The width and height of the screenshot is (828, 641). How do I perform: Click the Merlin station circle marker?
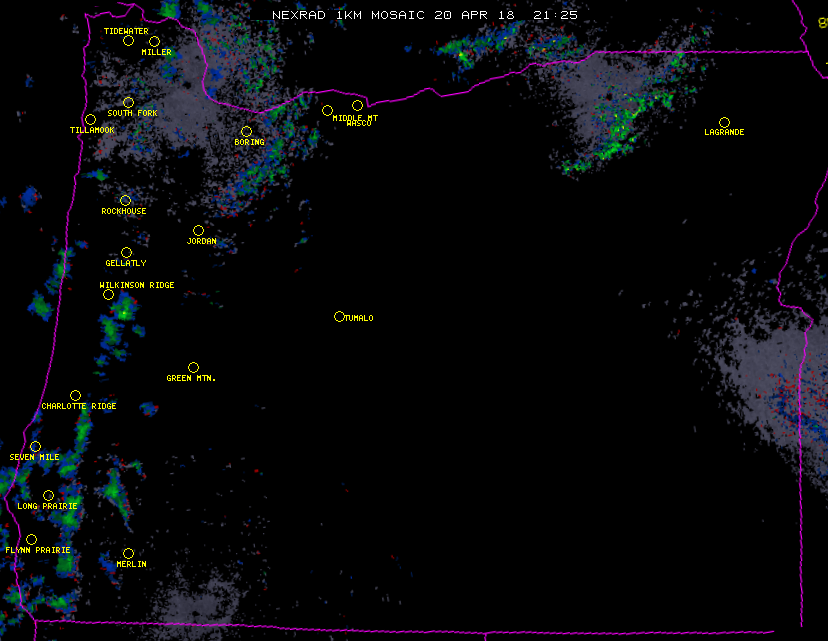[x=128, y=553]
